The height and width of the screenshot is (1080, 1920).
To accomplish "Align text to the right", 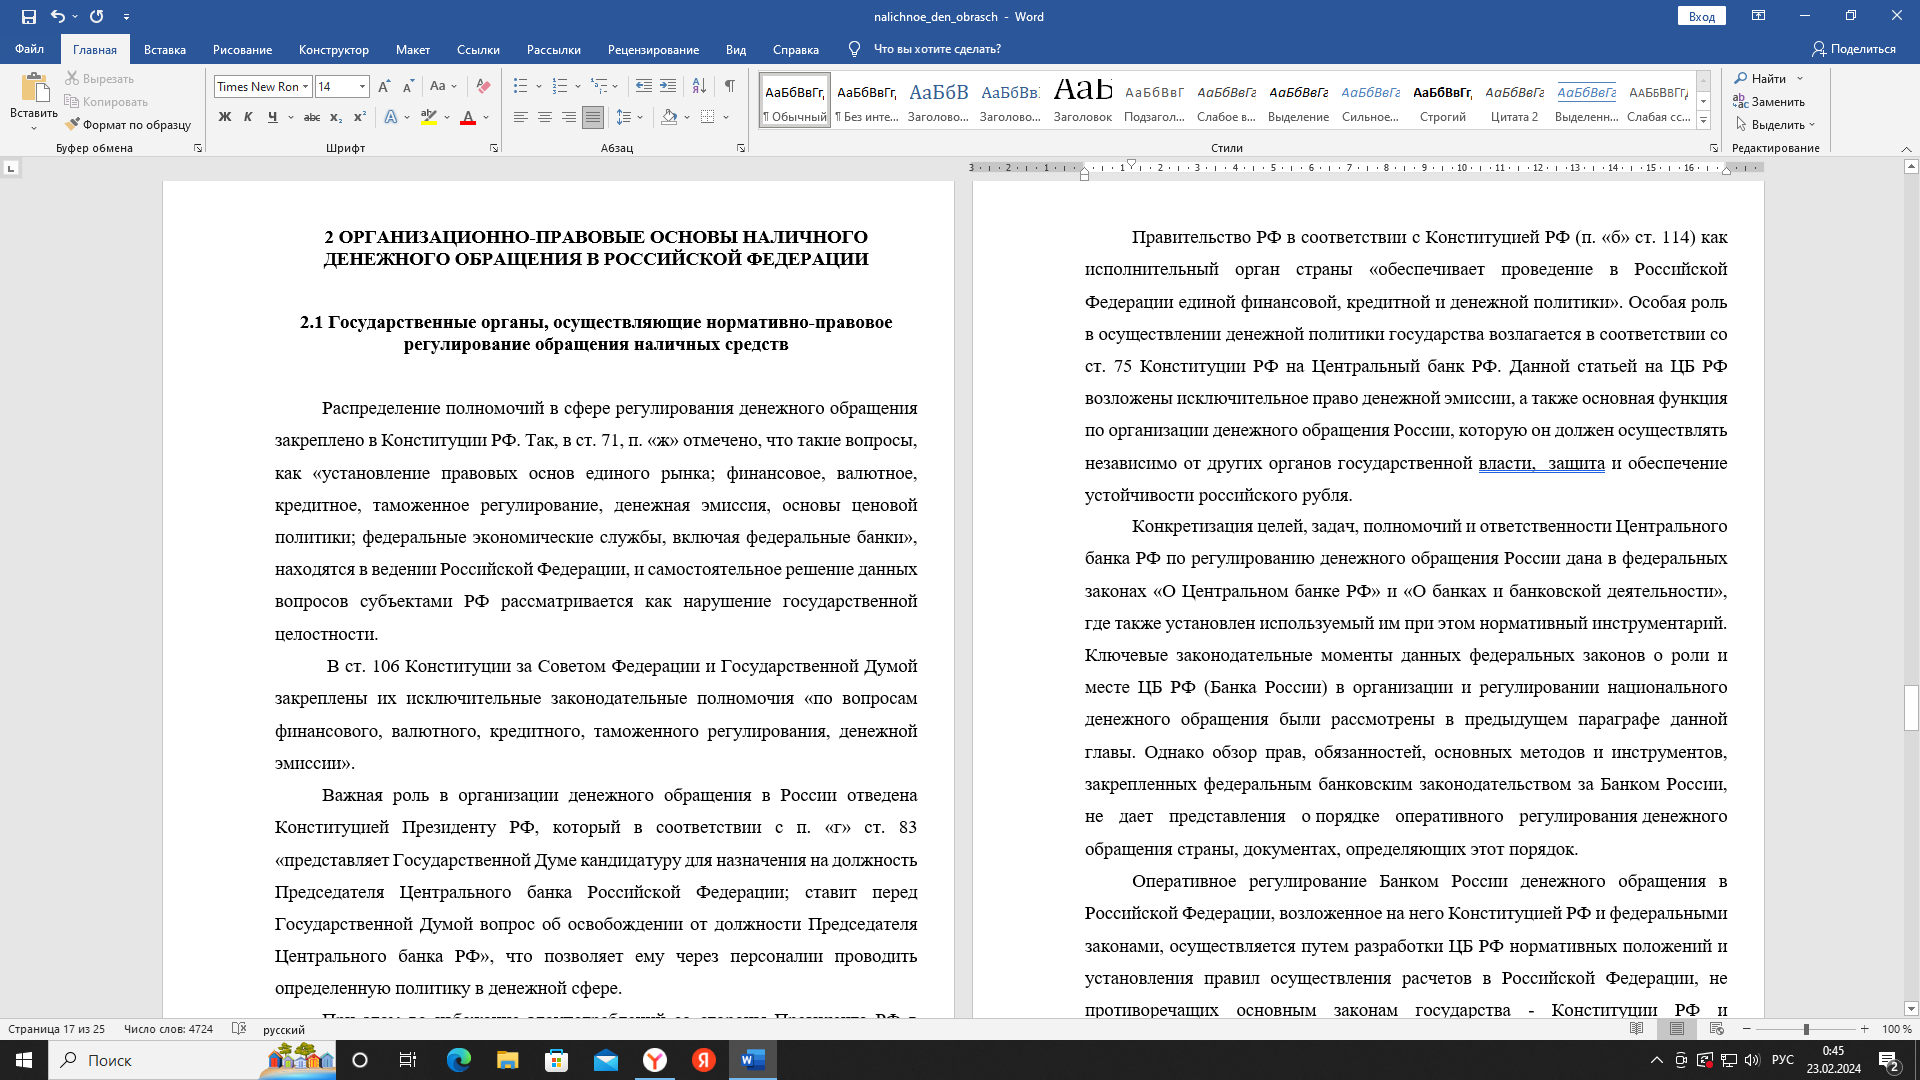I will pos(569,117).
